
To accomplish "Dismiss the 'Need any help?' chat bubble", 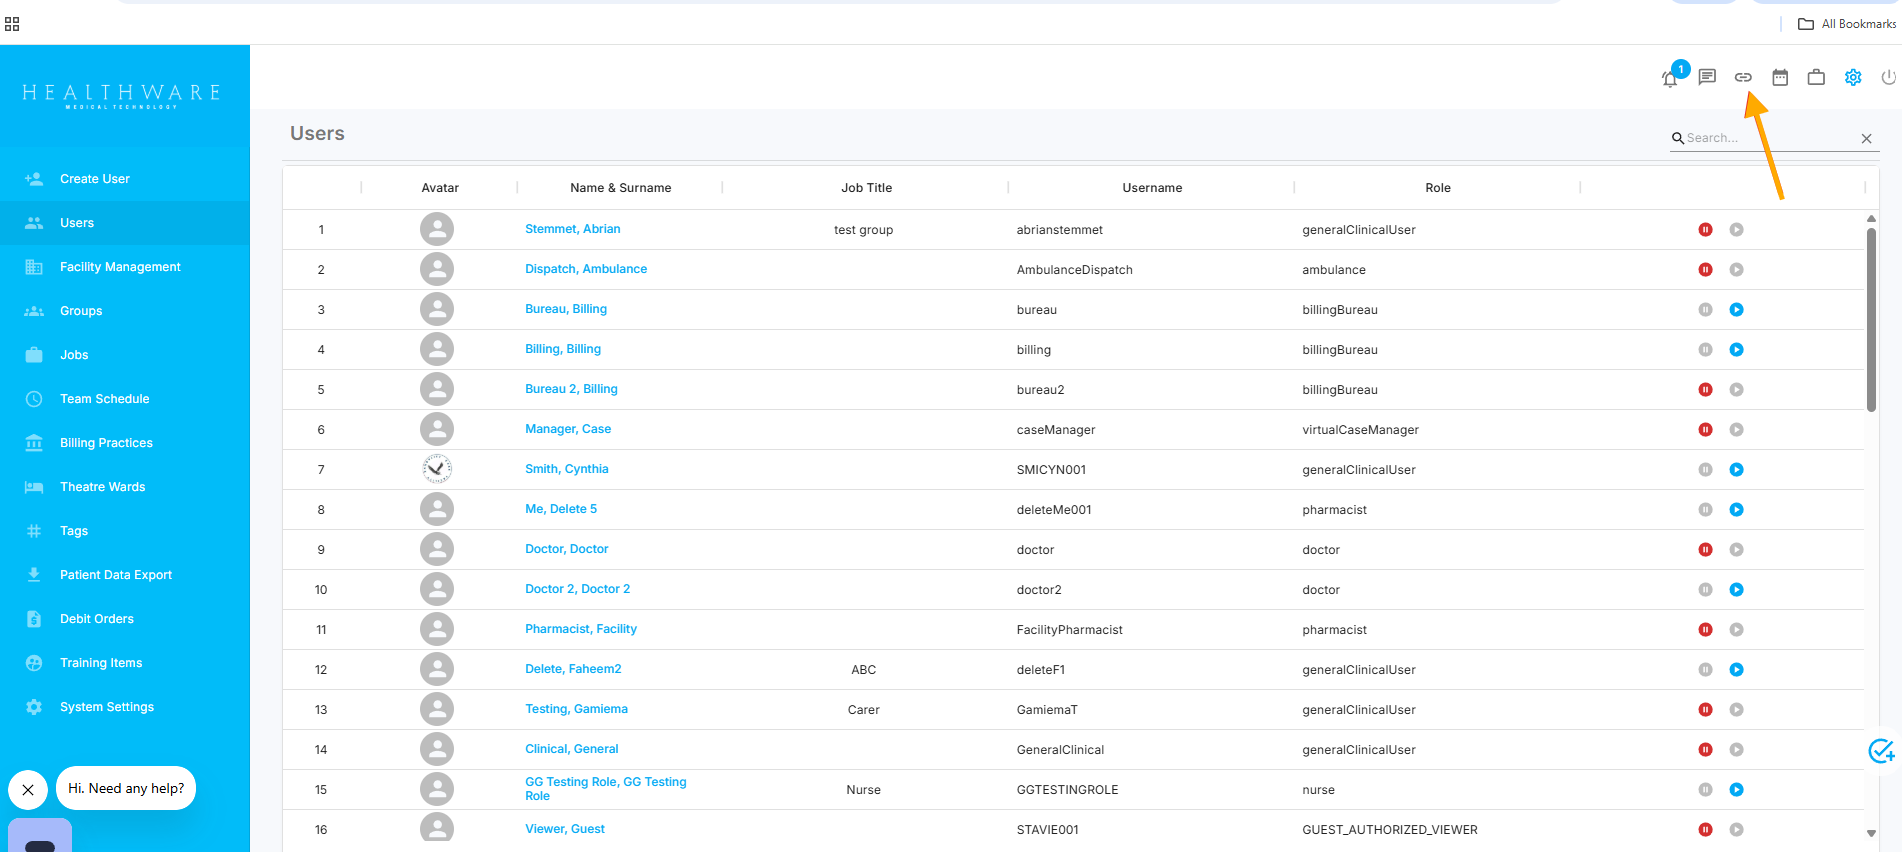I will pyautogui.click(x=28, y=790).
